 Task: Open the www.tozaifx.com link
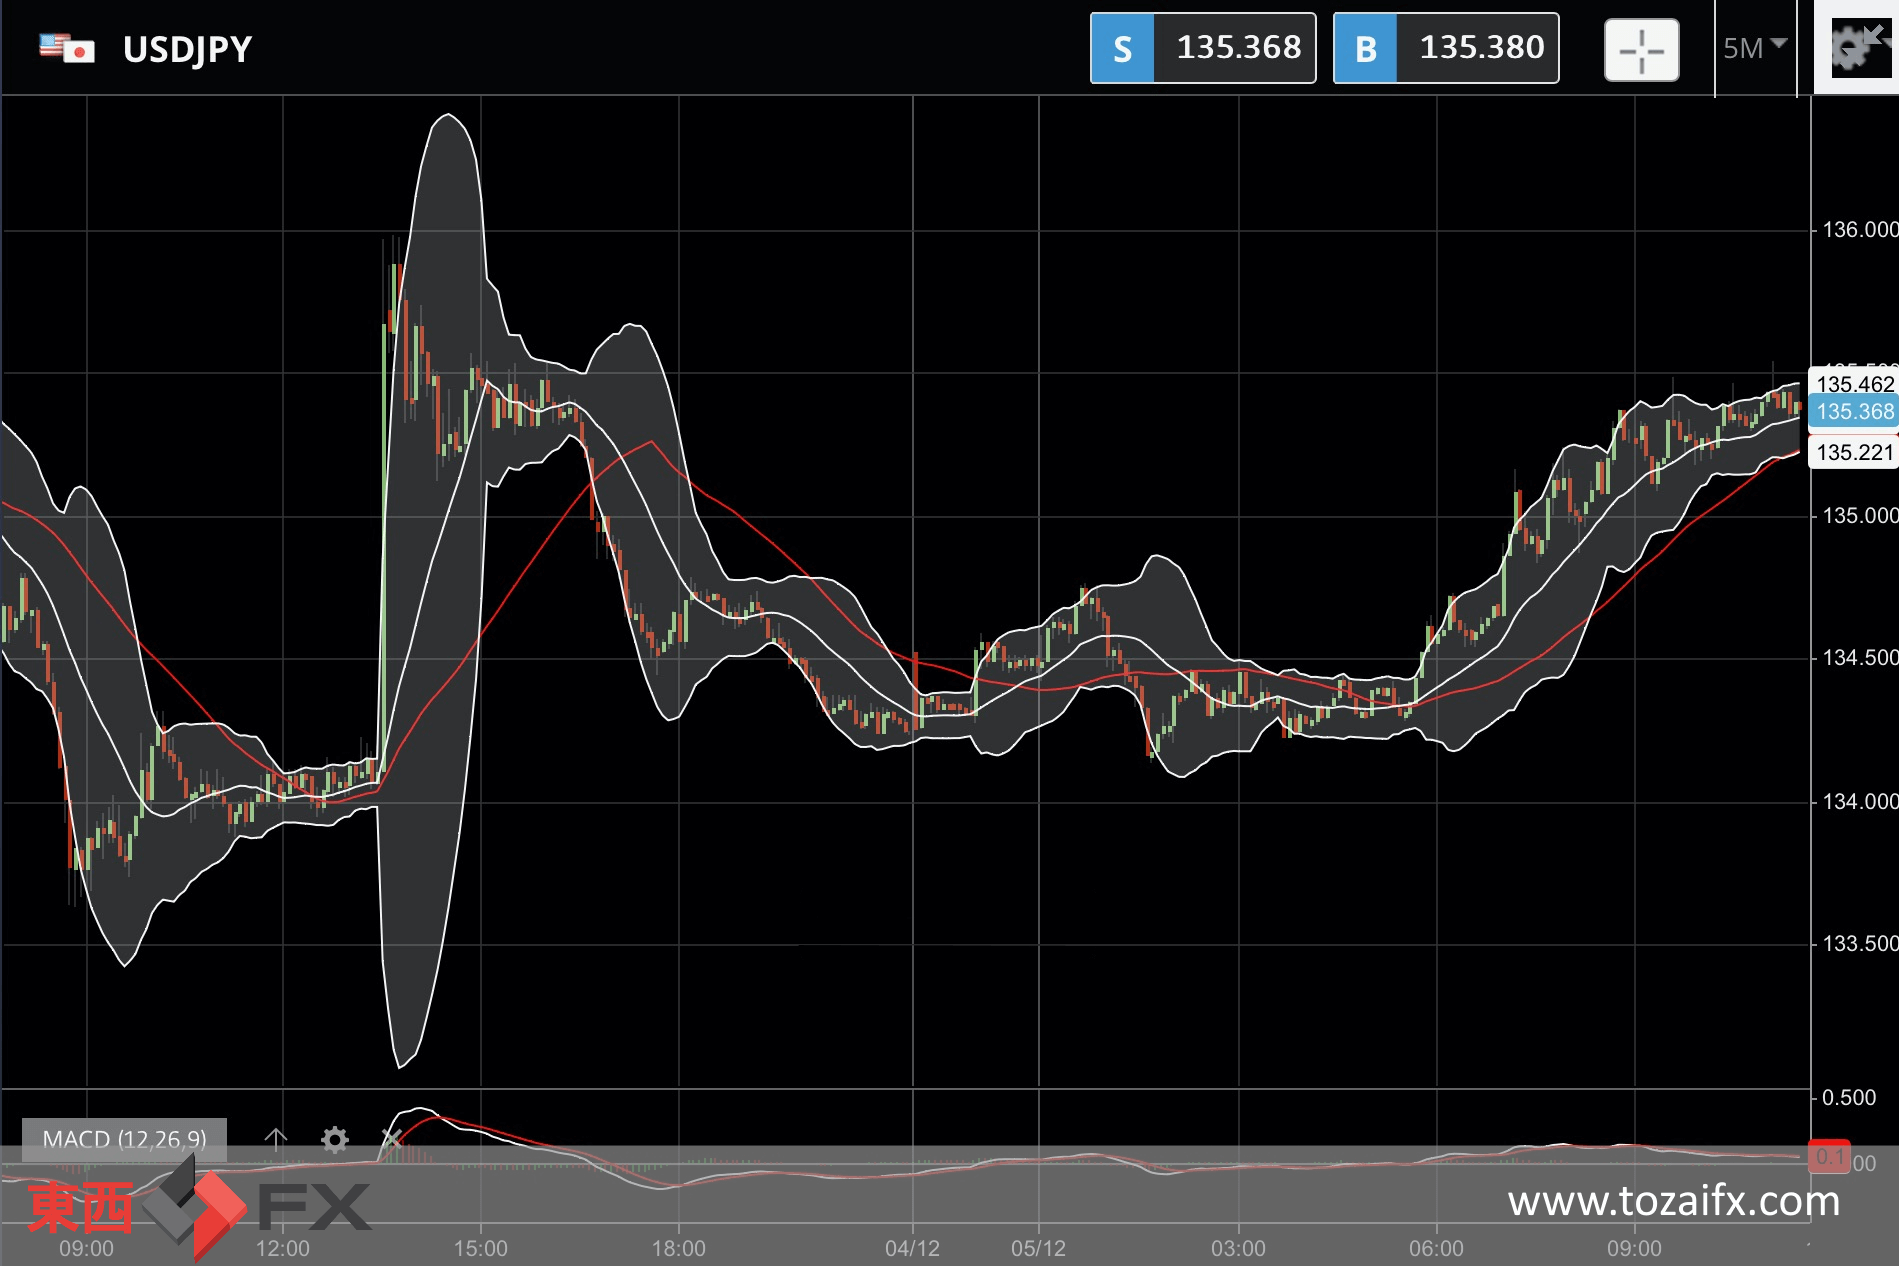[x=1673, y=1201]
